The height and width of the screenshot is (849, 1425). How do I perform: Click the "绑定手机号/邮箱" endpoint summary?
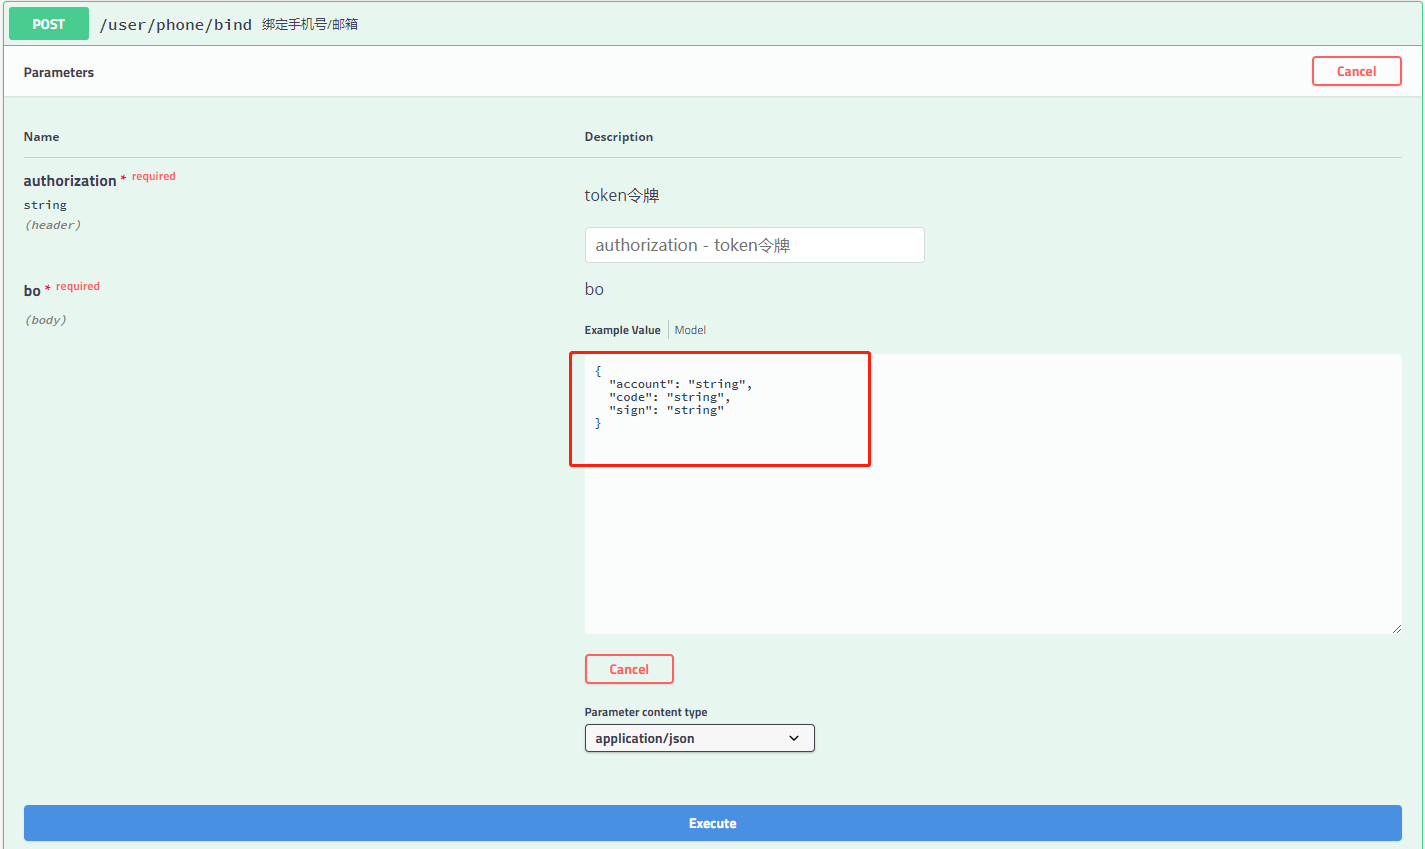[310, 24]
